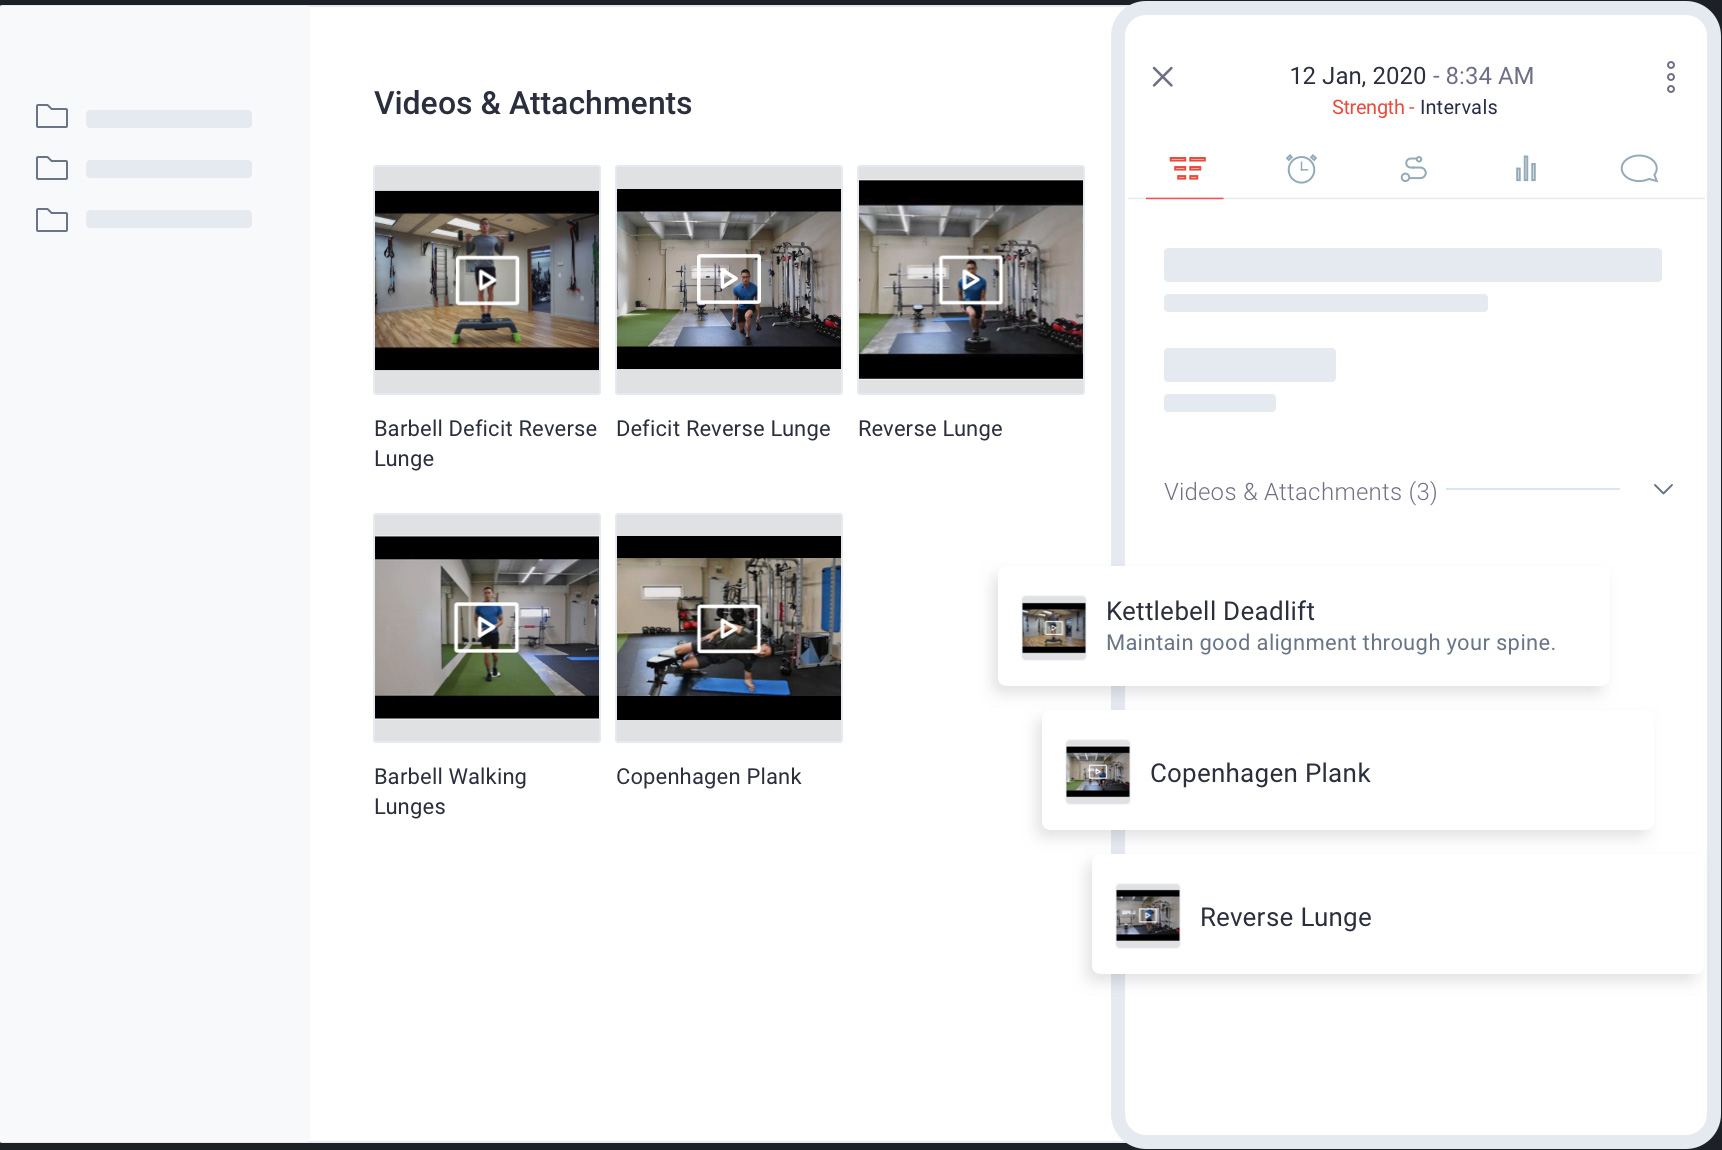Play the Barbell Walking Lunges video
Viewport: 1722px width, 1150px height.
[x=487, y=627]
